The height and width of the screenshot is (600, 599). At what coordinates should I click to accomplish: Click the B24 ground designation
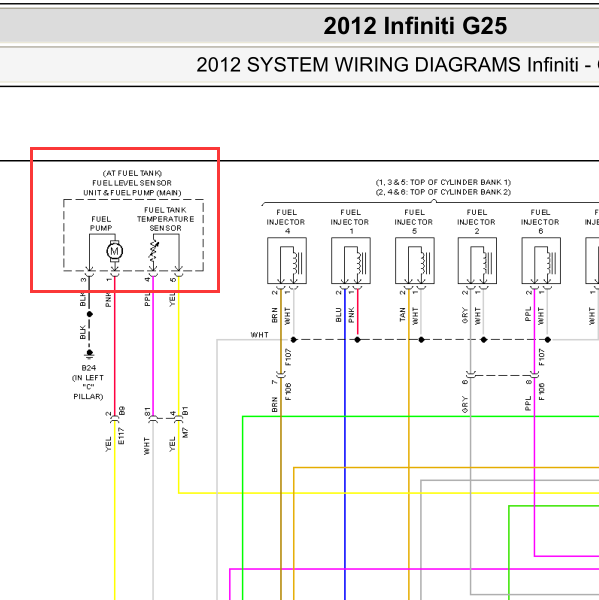coord(88,368)
